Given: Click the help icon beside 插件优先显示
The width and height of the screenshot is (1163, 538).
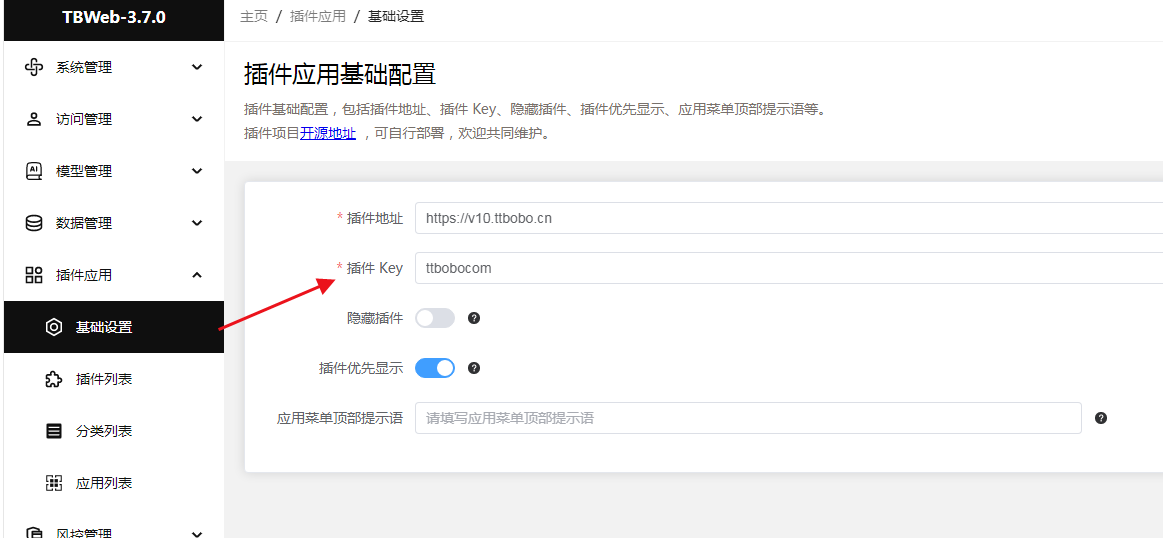Looking at the screenshot, I should (475, 368).
